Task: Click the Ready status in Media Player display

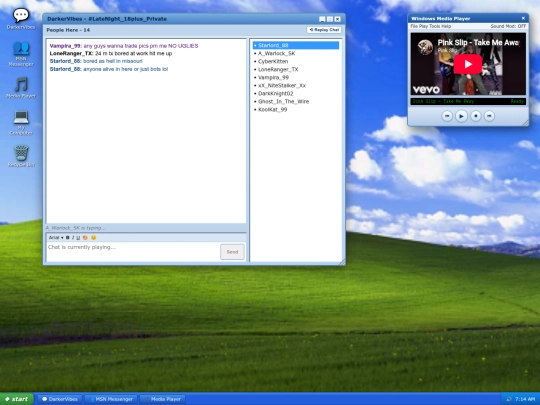Action: click(517, 102)
